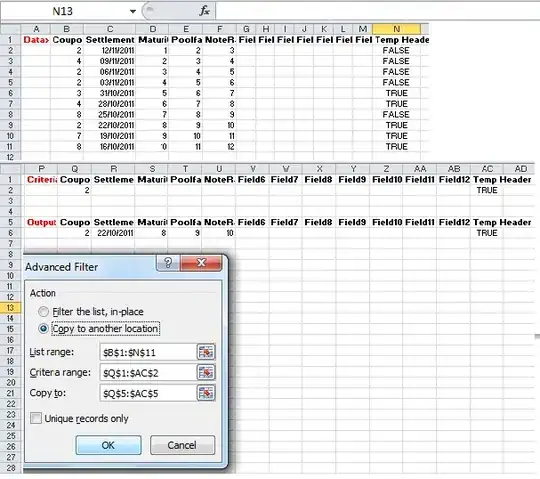Click value 12 in column F row 11
Image resolution: width=540 pixels, height=479 pixels.
(x=219, y=146)
